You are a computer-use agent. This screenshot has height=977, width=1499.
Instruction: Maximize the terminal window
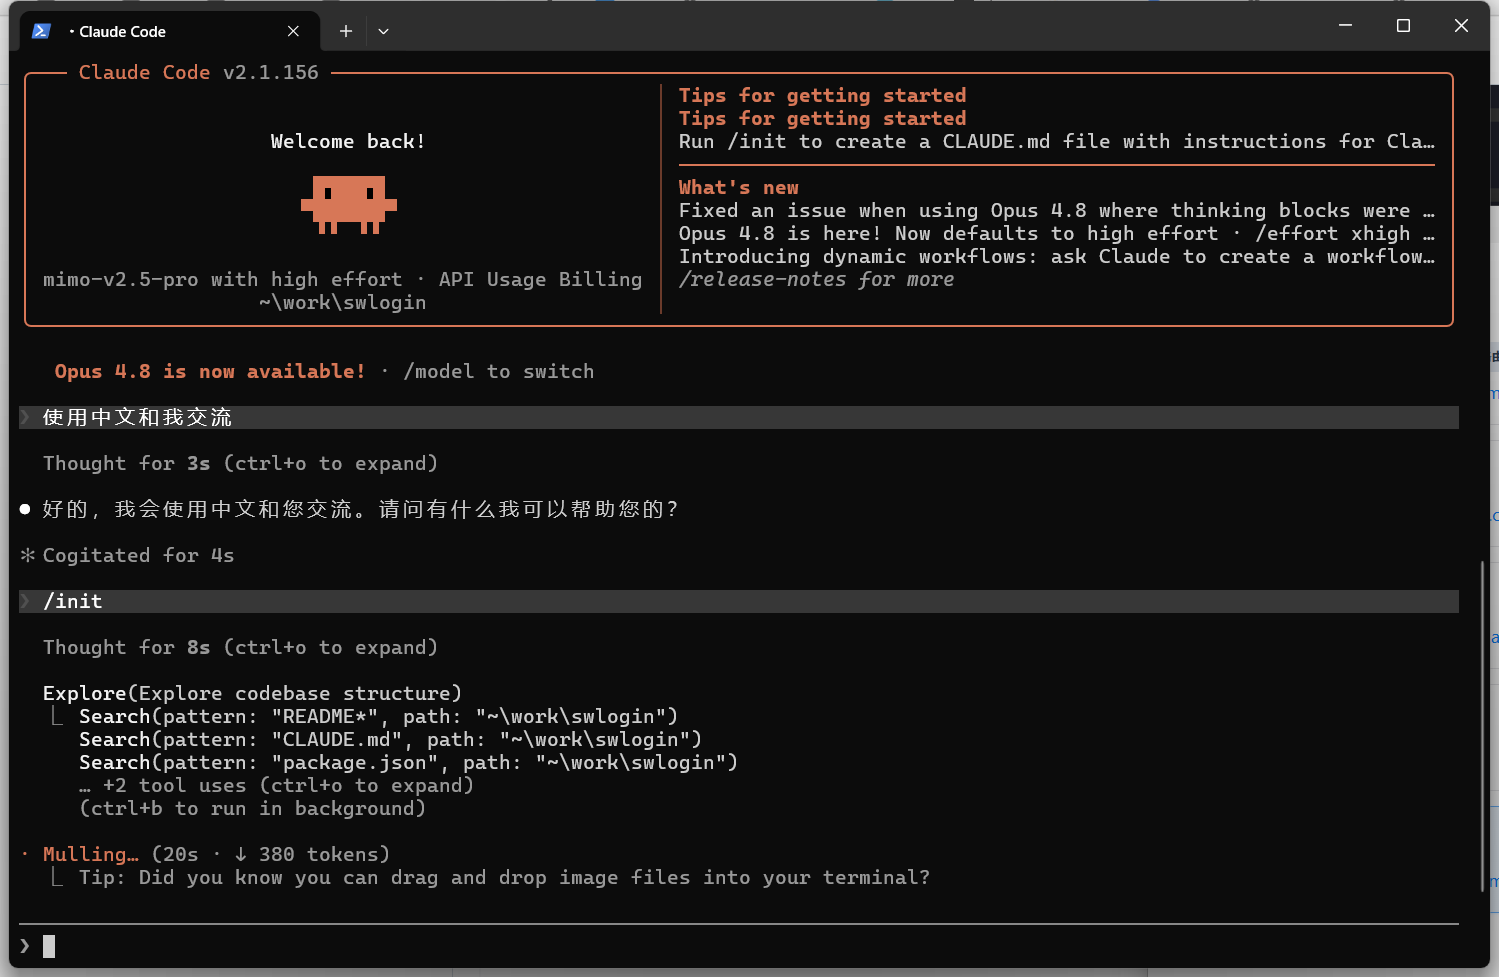1403,26
